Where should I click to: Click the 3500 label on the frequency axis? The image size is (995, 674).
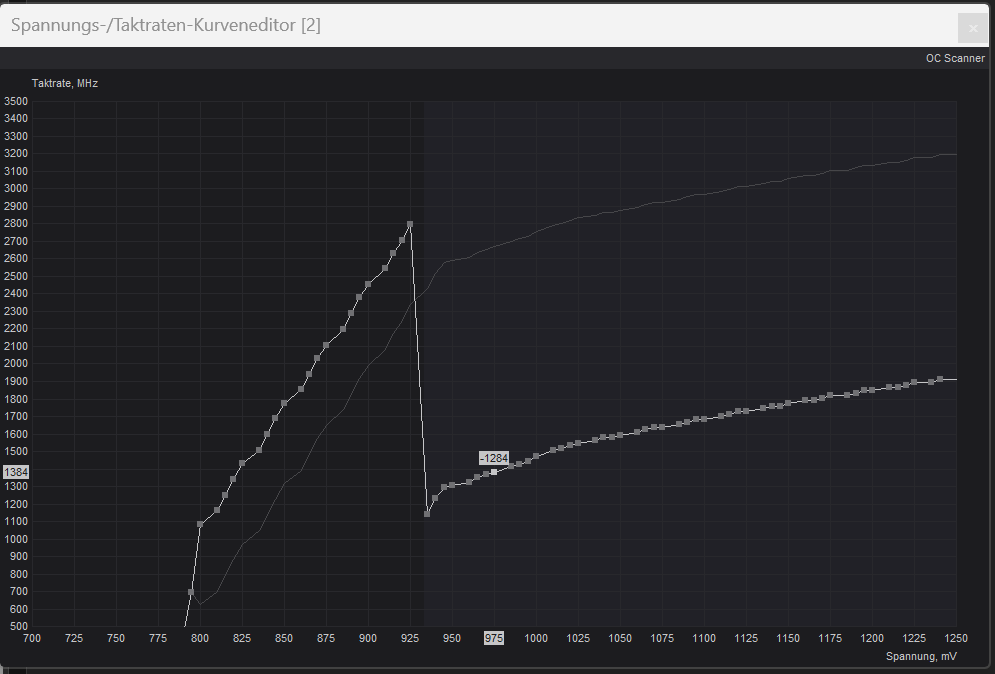click(x=16, y=101)
